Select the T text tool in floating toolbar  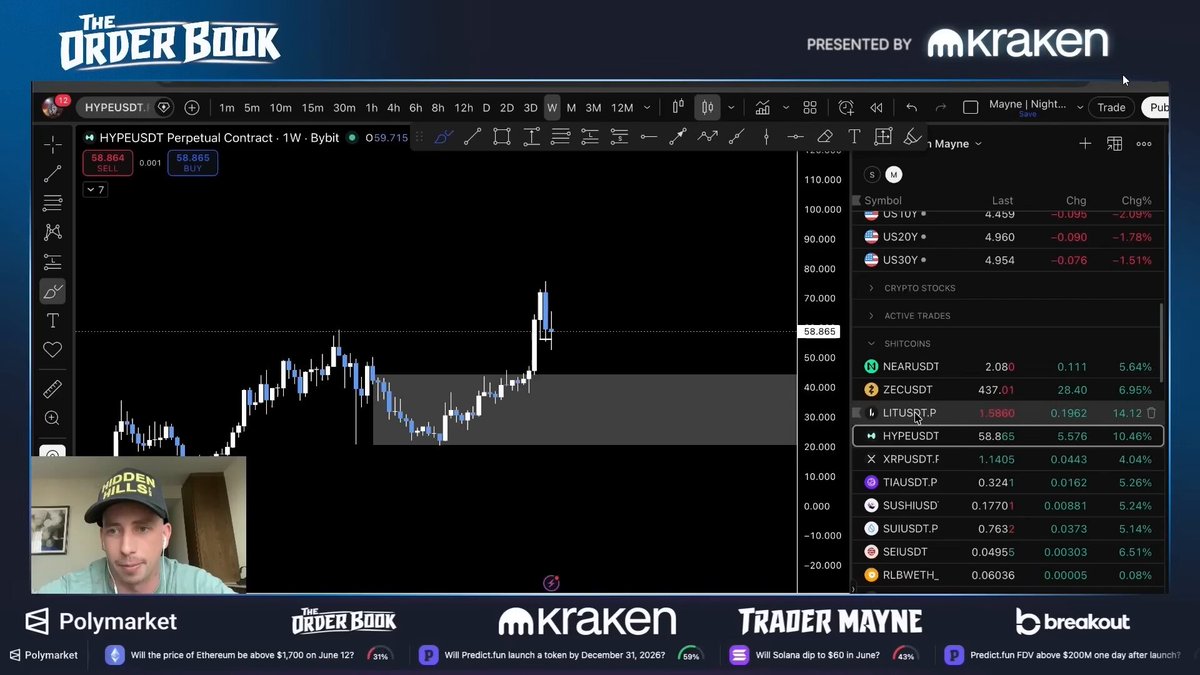tap(854, 136)
